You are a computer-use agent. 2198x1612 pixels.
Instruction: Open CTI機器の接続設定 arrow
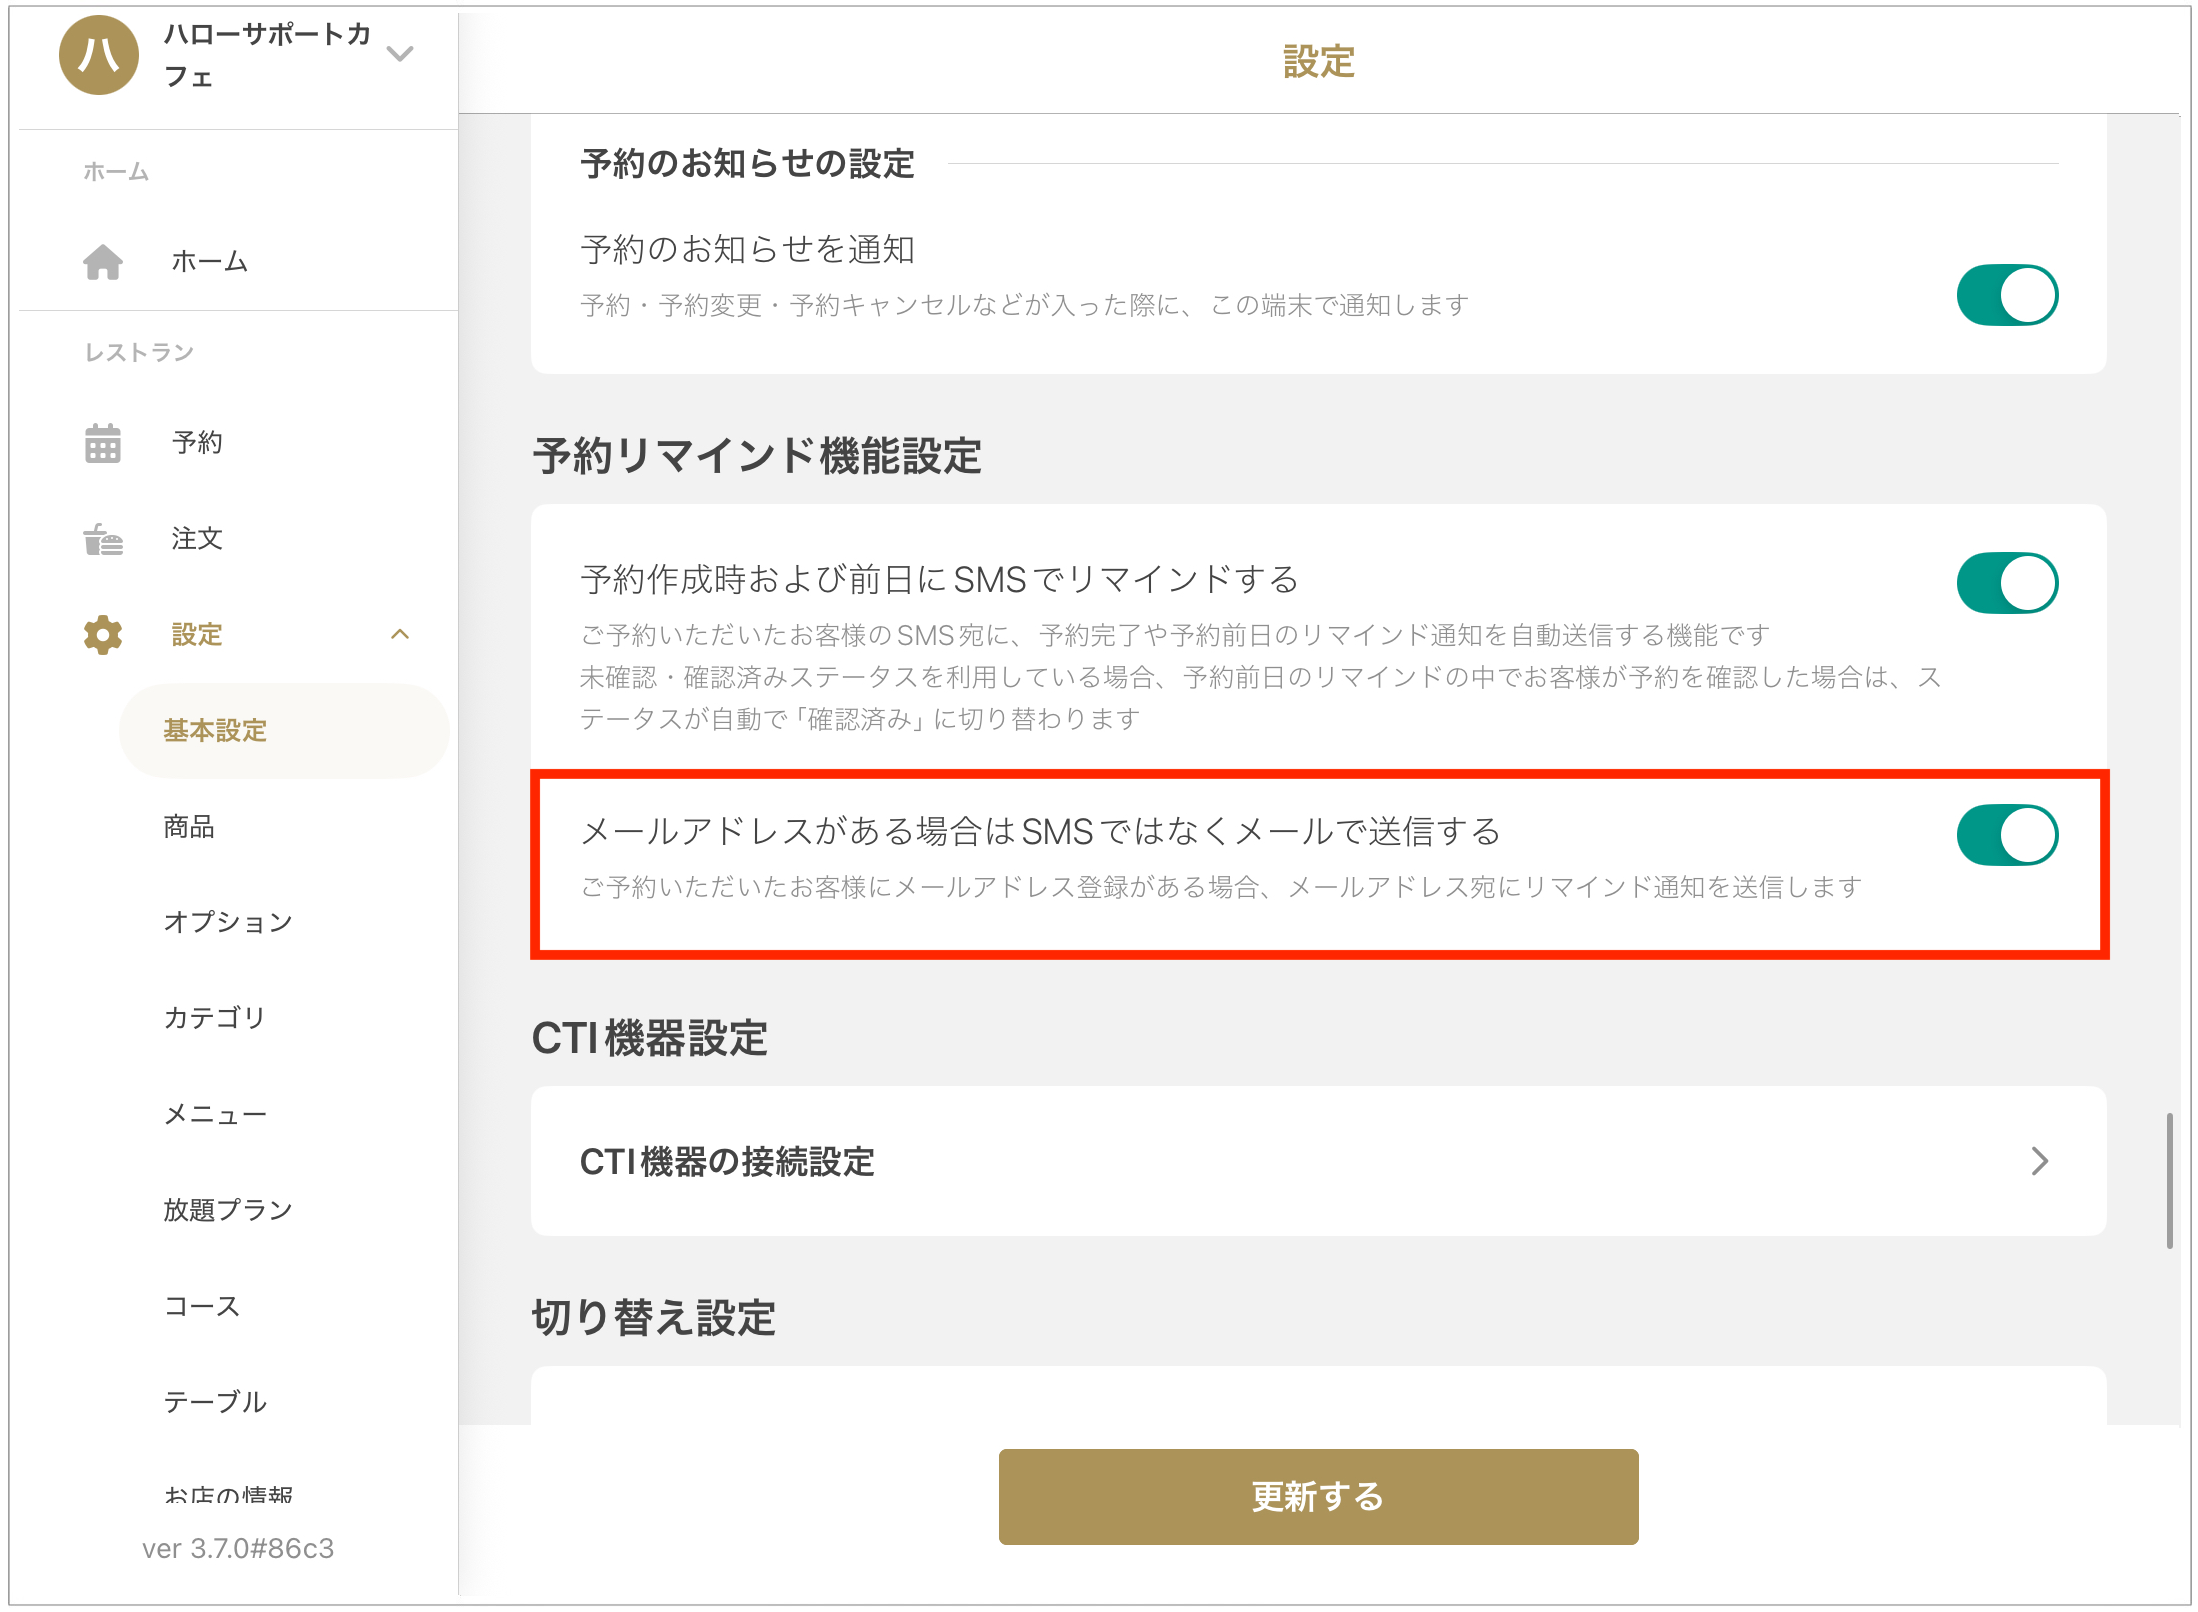pyautogui.click(x=2039, y=1161)
